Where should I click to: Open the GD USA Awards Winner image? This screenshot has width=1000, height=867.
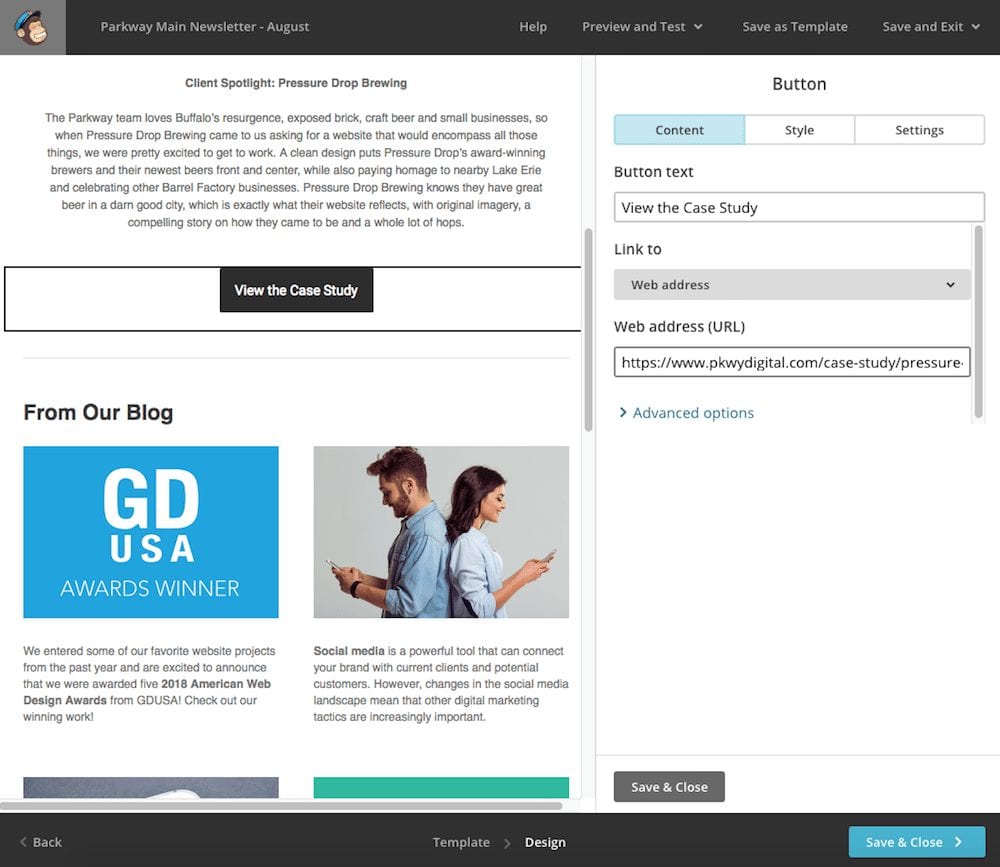(151, 532)
